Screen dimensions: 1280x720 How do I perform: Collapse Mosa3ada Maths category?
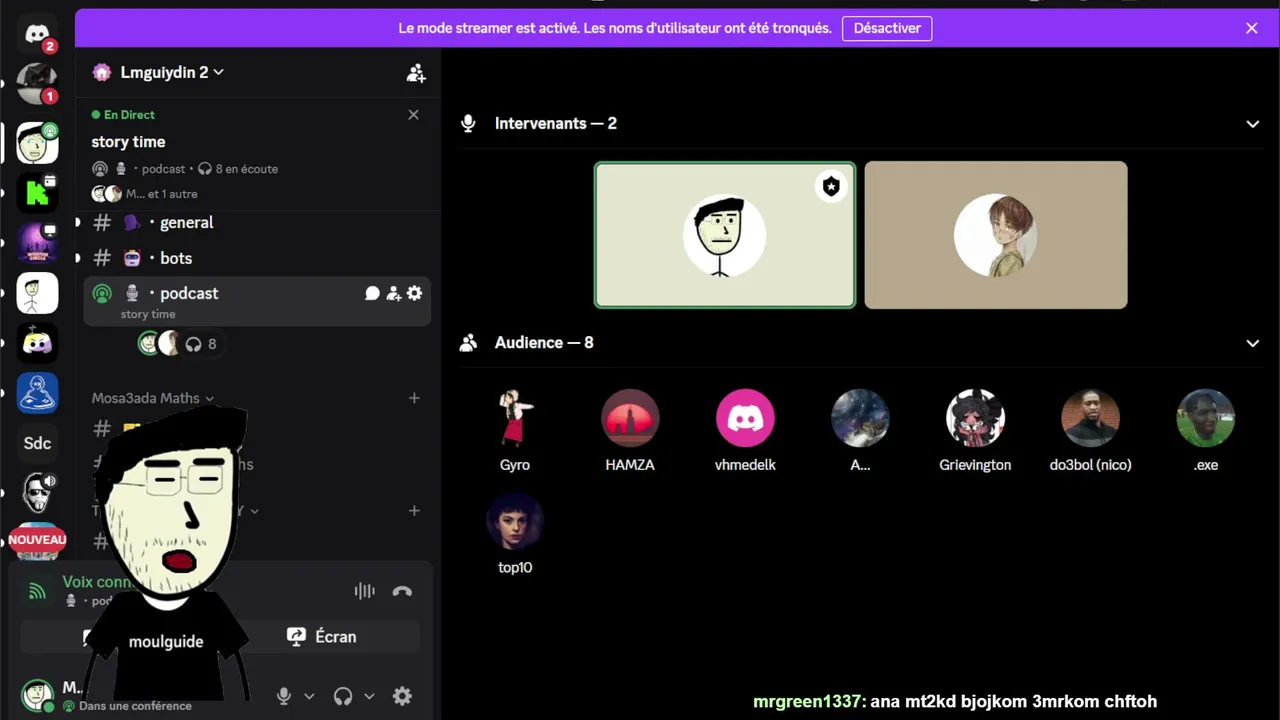[x=153, y=398]
